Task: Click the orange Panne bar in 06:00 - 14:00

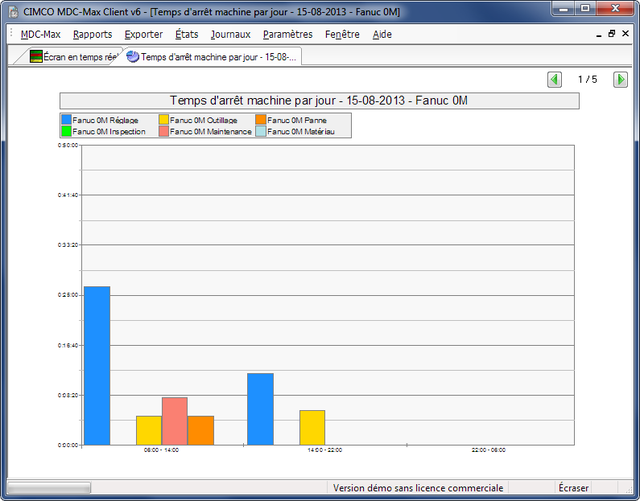Action: (201, 430)
